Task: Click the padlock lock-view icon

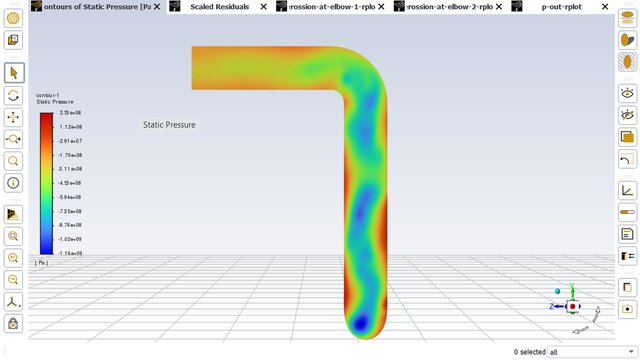Action: click(13, 324)
